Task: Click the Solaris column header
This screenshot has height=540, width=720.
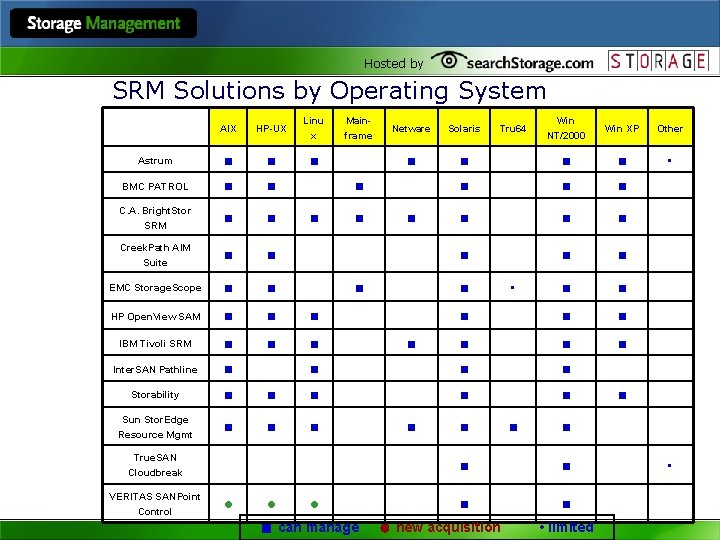Action: click(464, 128)
